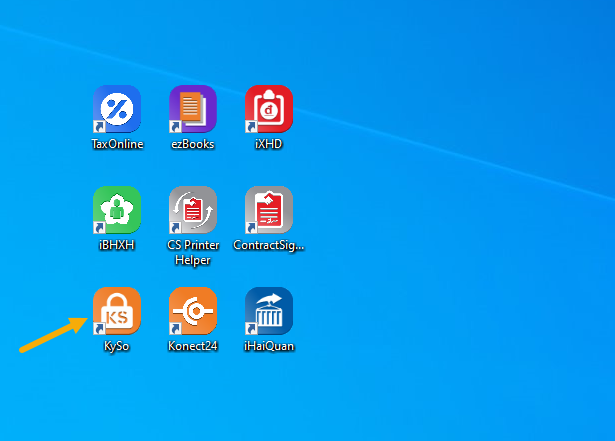615x441 pixels.
Task: Select the iHaiQuan blue container icon
Action: pos(269,311)
